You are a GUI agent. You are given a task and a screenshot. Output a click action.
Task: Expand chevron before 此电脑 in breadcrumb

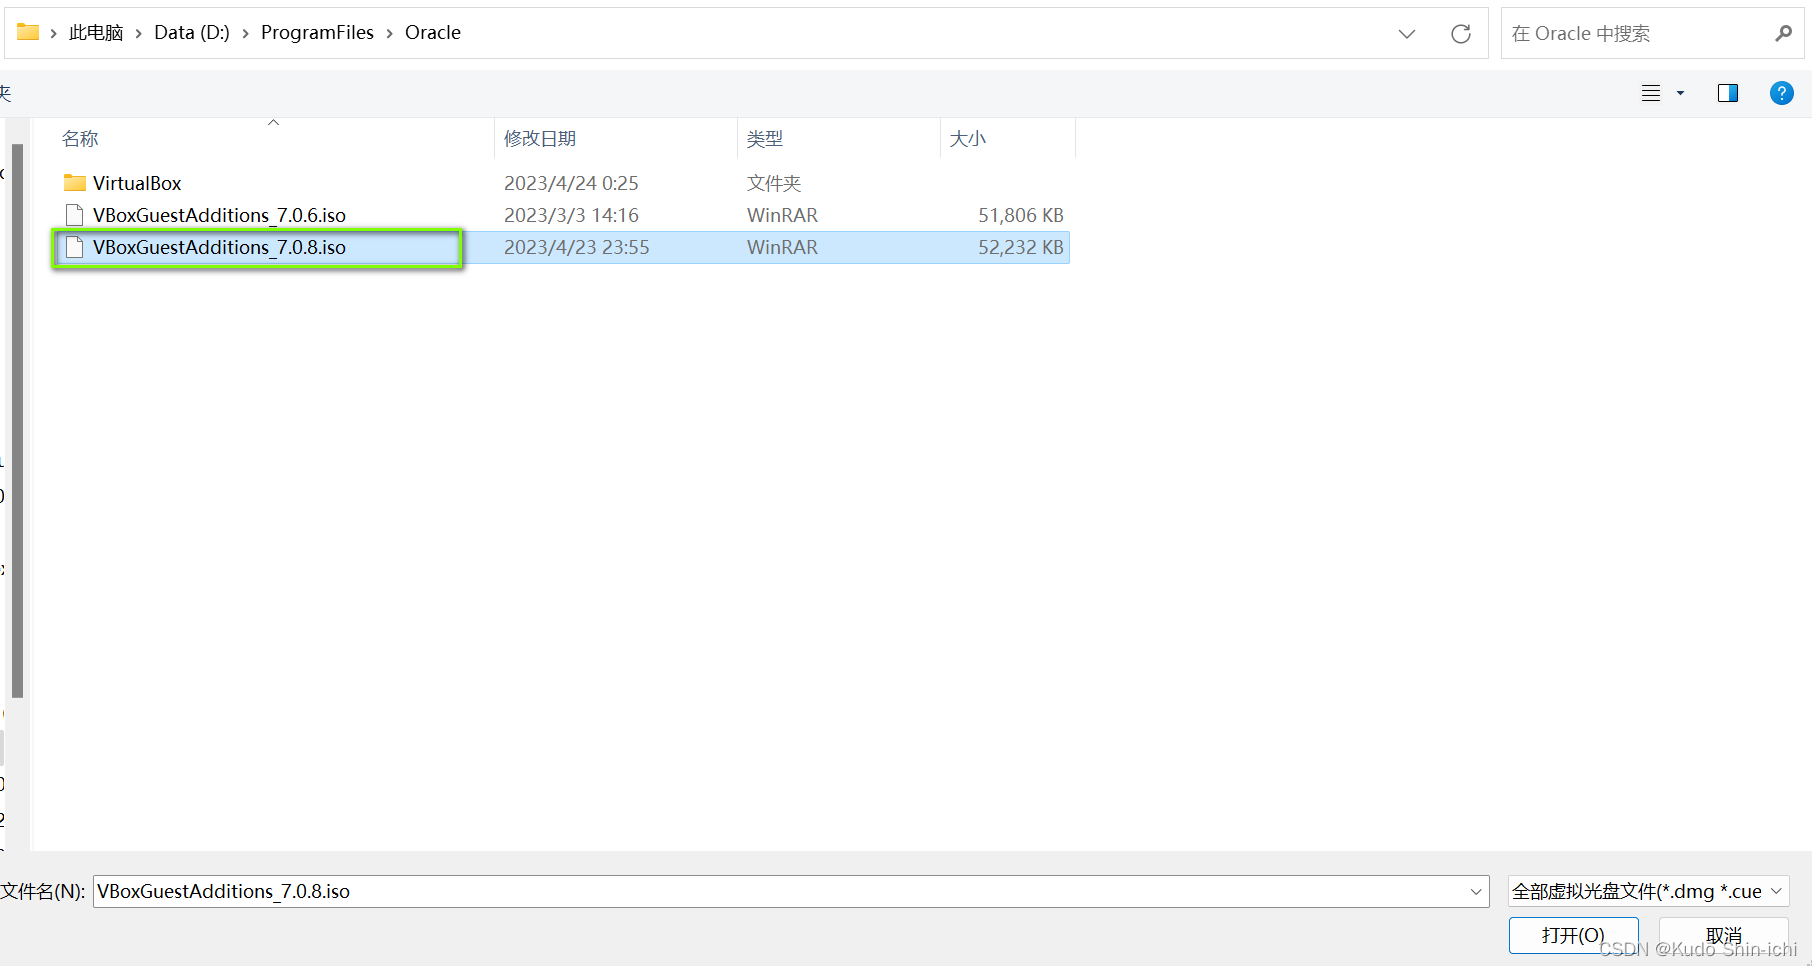54,33
